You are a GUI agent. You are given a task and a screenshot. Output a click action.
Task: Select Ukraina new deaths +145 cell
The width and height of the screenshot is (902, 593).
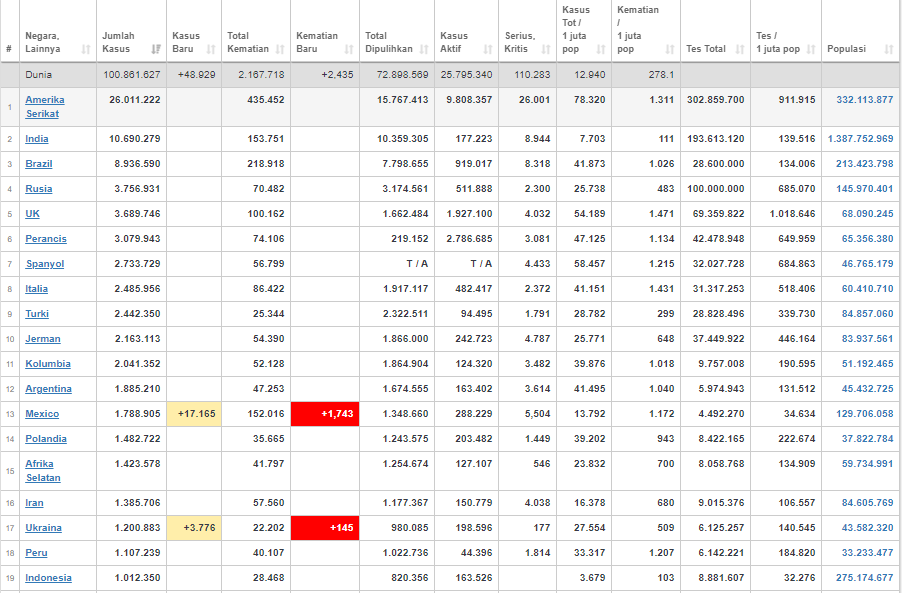325,528
